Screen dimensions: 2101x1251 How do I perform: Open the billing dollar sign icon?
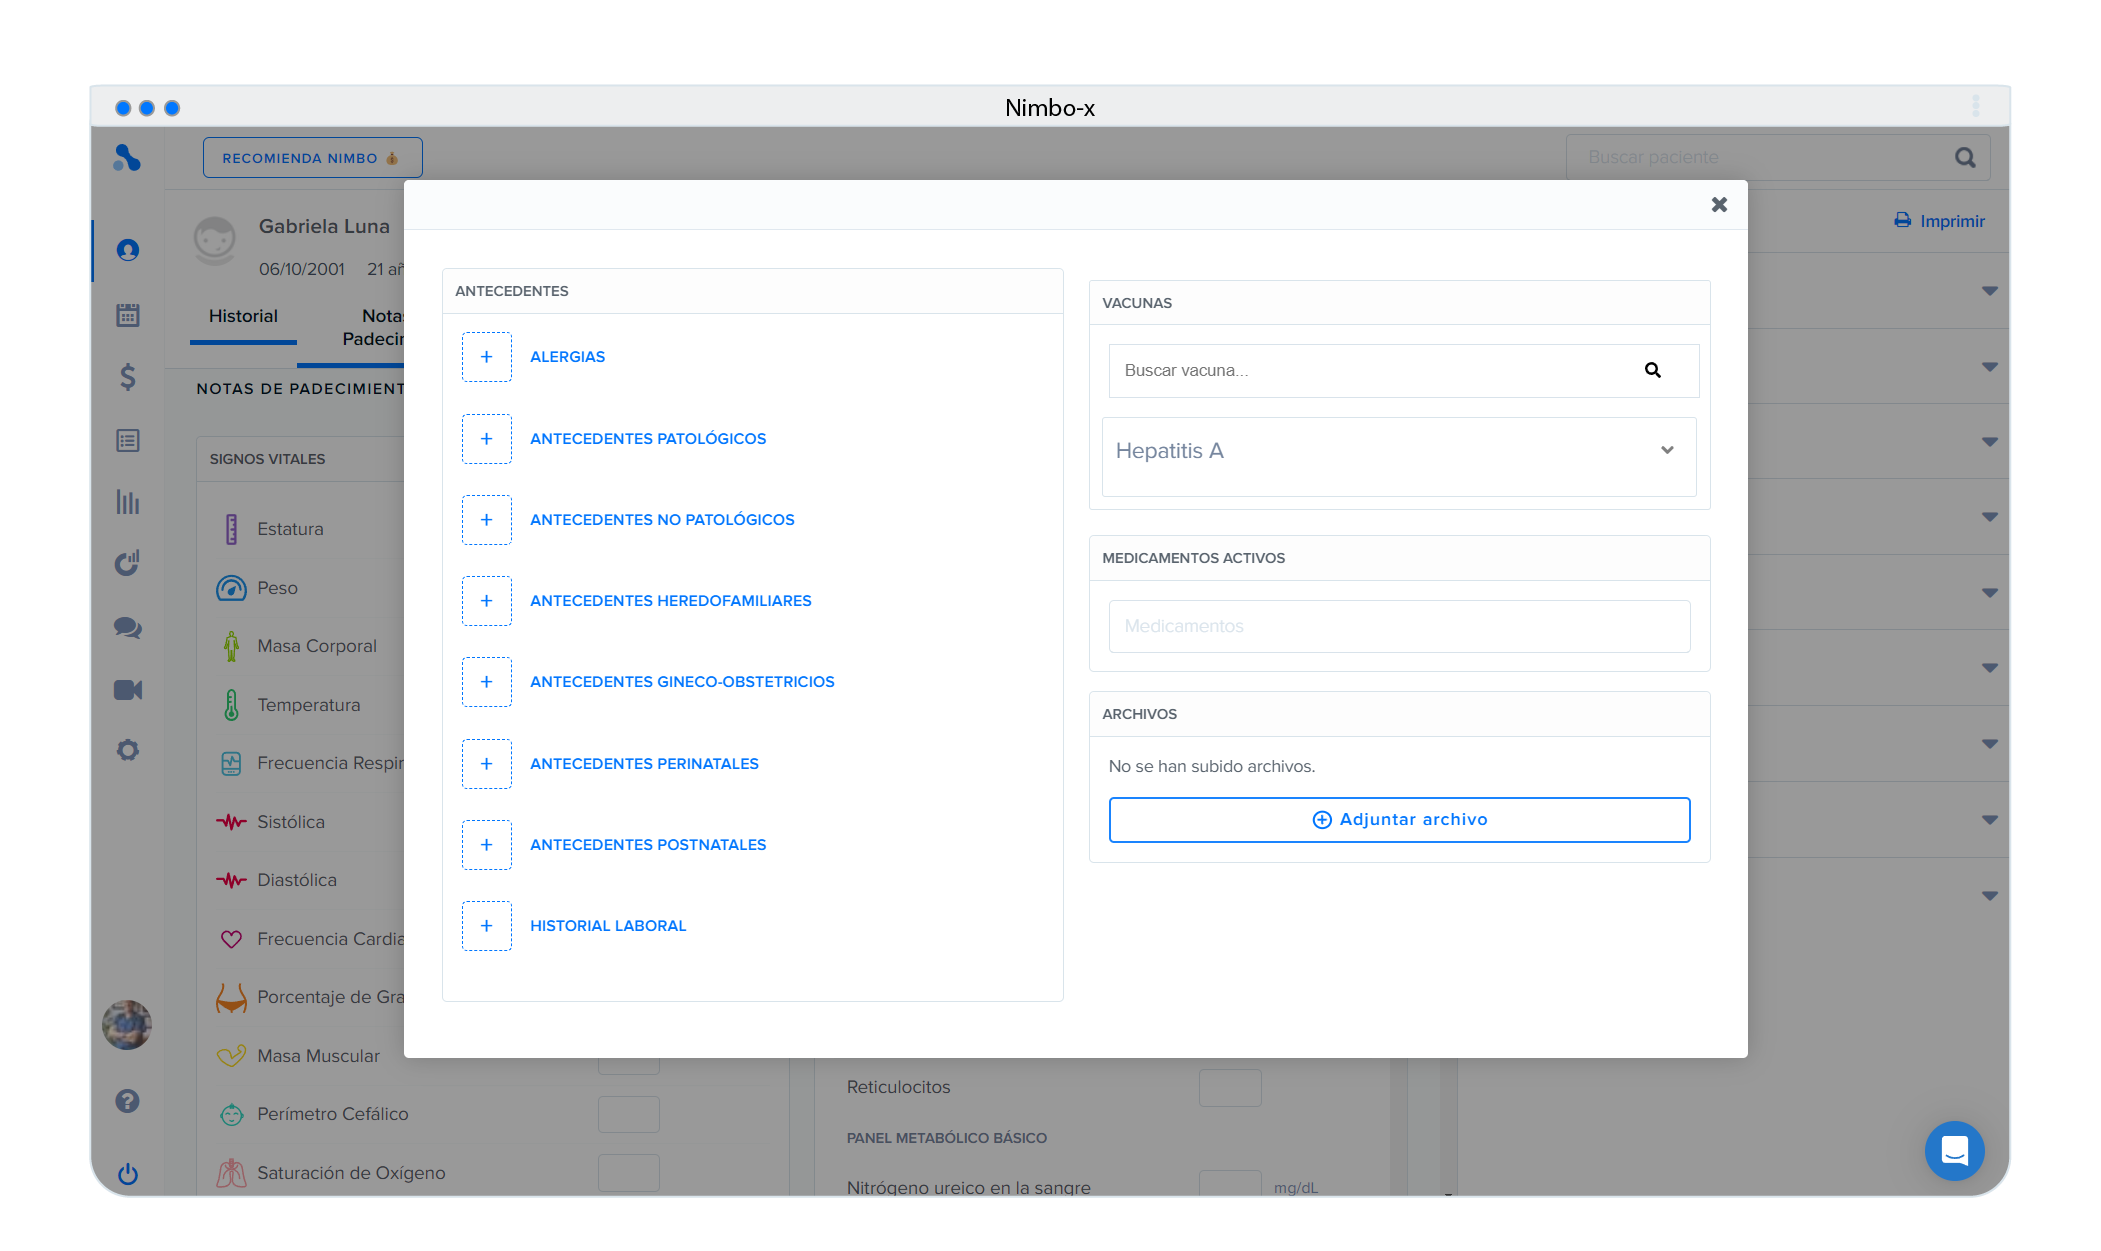click(128, 377)
